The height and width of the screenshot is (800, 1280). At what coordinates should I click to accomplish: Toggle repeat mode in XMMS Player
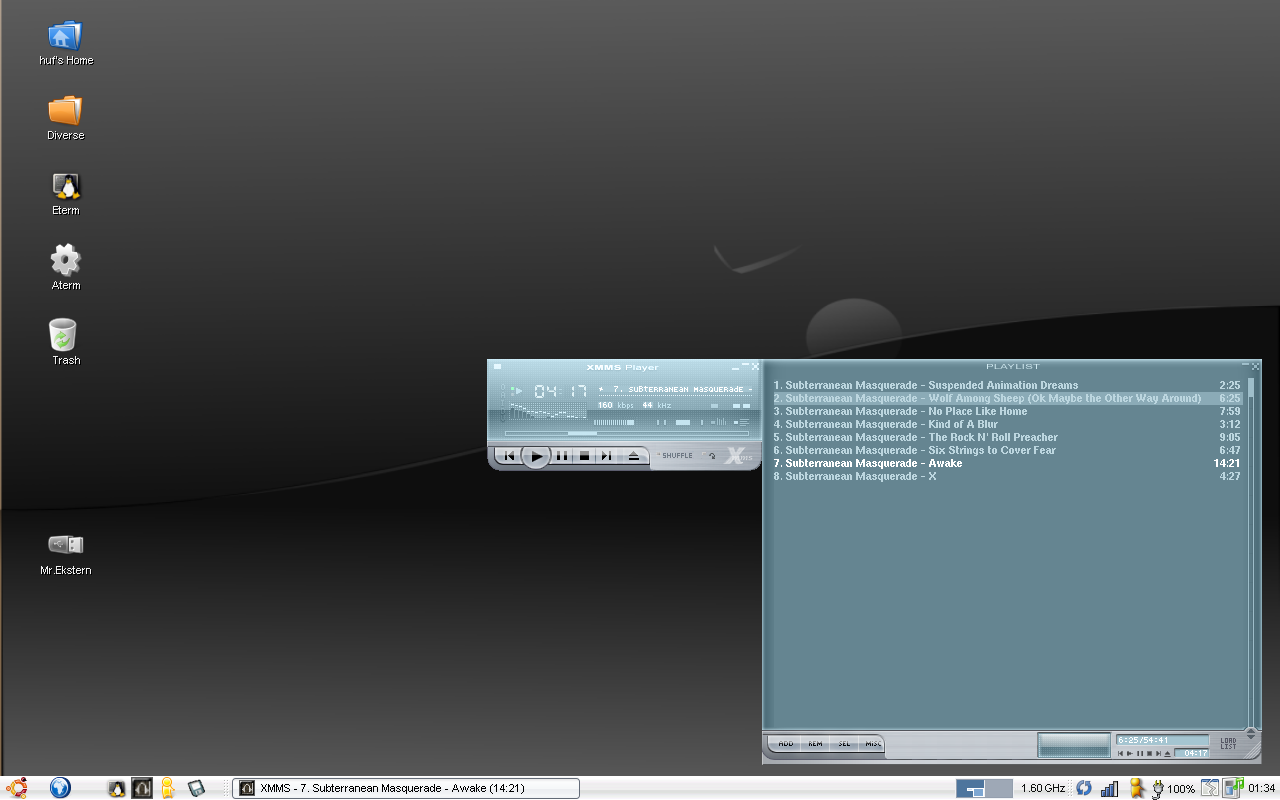point(710,456)
